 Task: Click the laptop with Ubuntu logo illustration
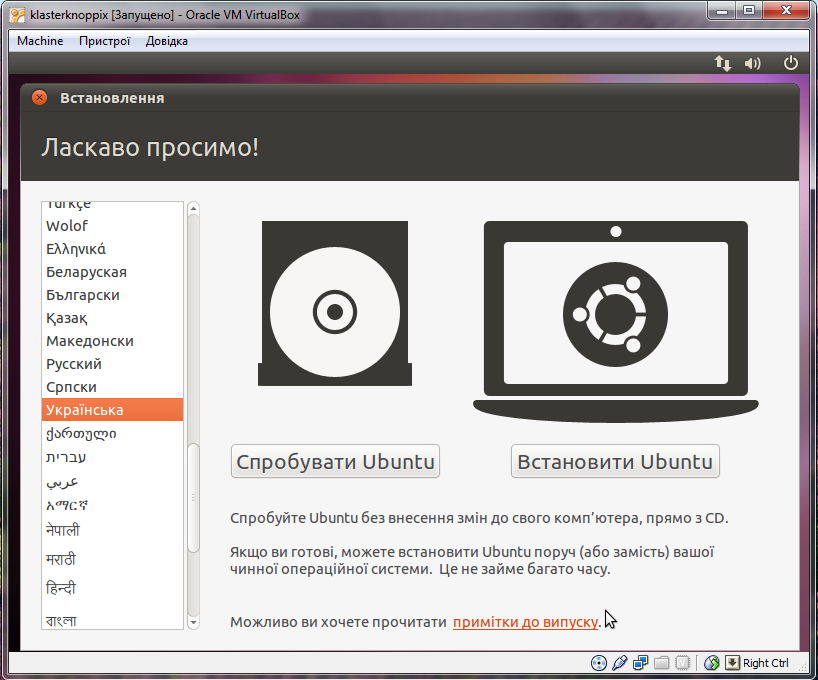coord(616,321)
